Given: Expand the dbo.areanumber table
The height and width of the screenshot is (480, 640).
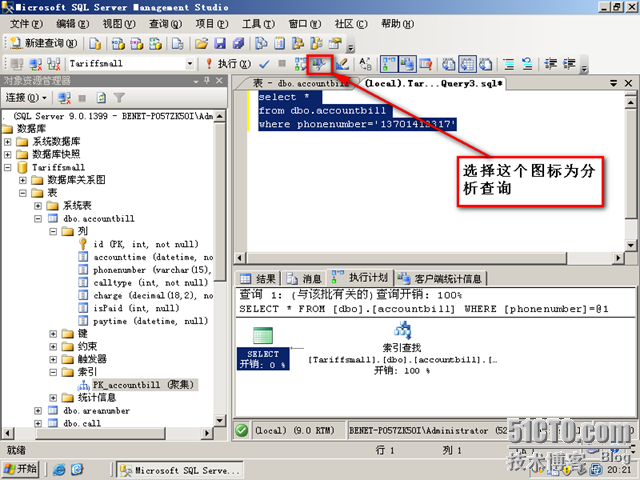Looking at the screenshot, I should (x=38, y=411).
